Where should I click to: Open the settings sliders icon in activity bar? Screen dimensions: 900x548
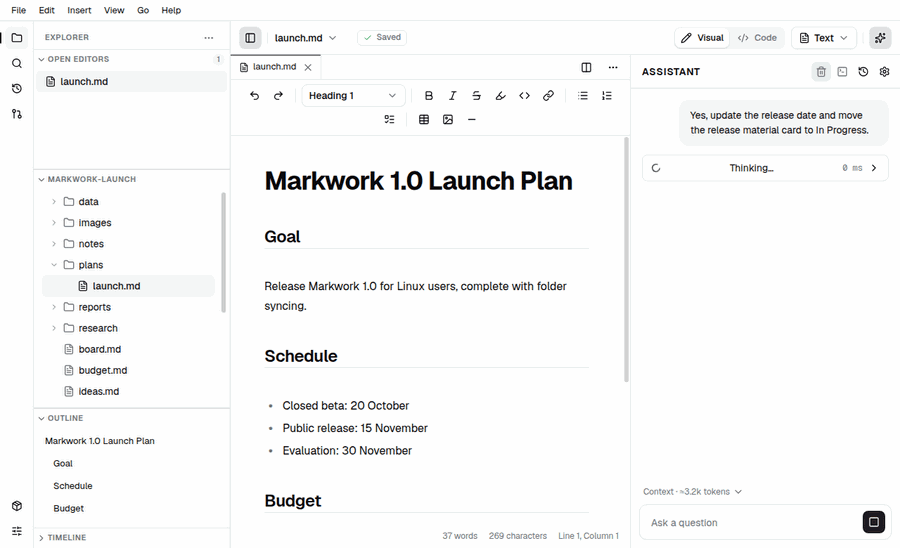pyautogui.click(x=17, y=531)
